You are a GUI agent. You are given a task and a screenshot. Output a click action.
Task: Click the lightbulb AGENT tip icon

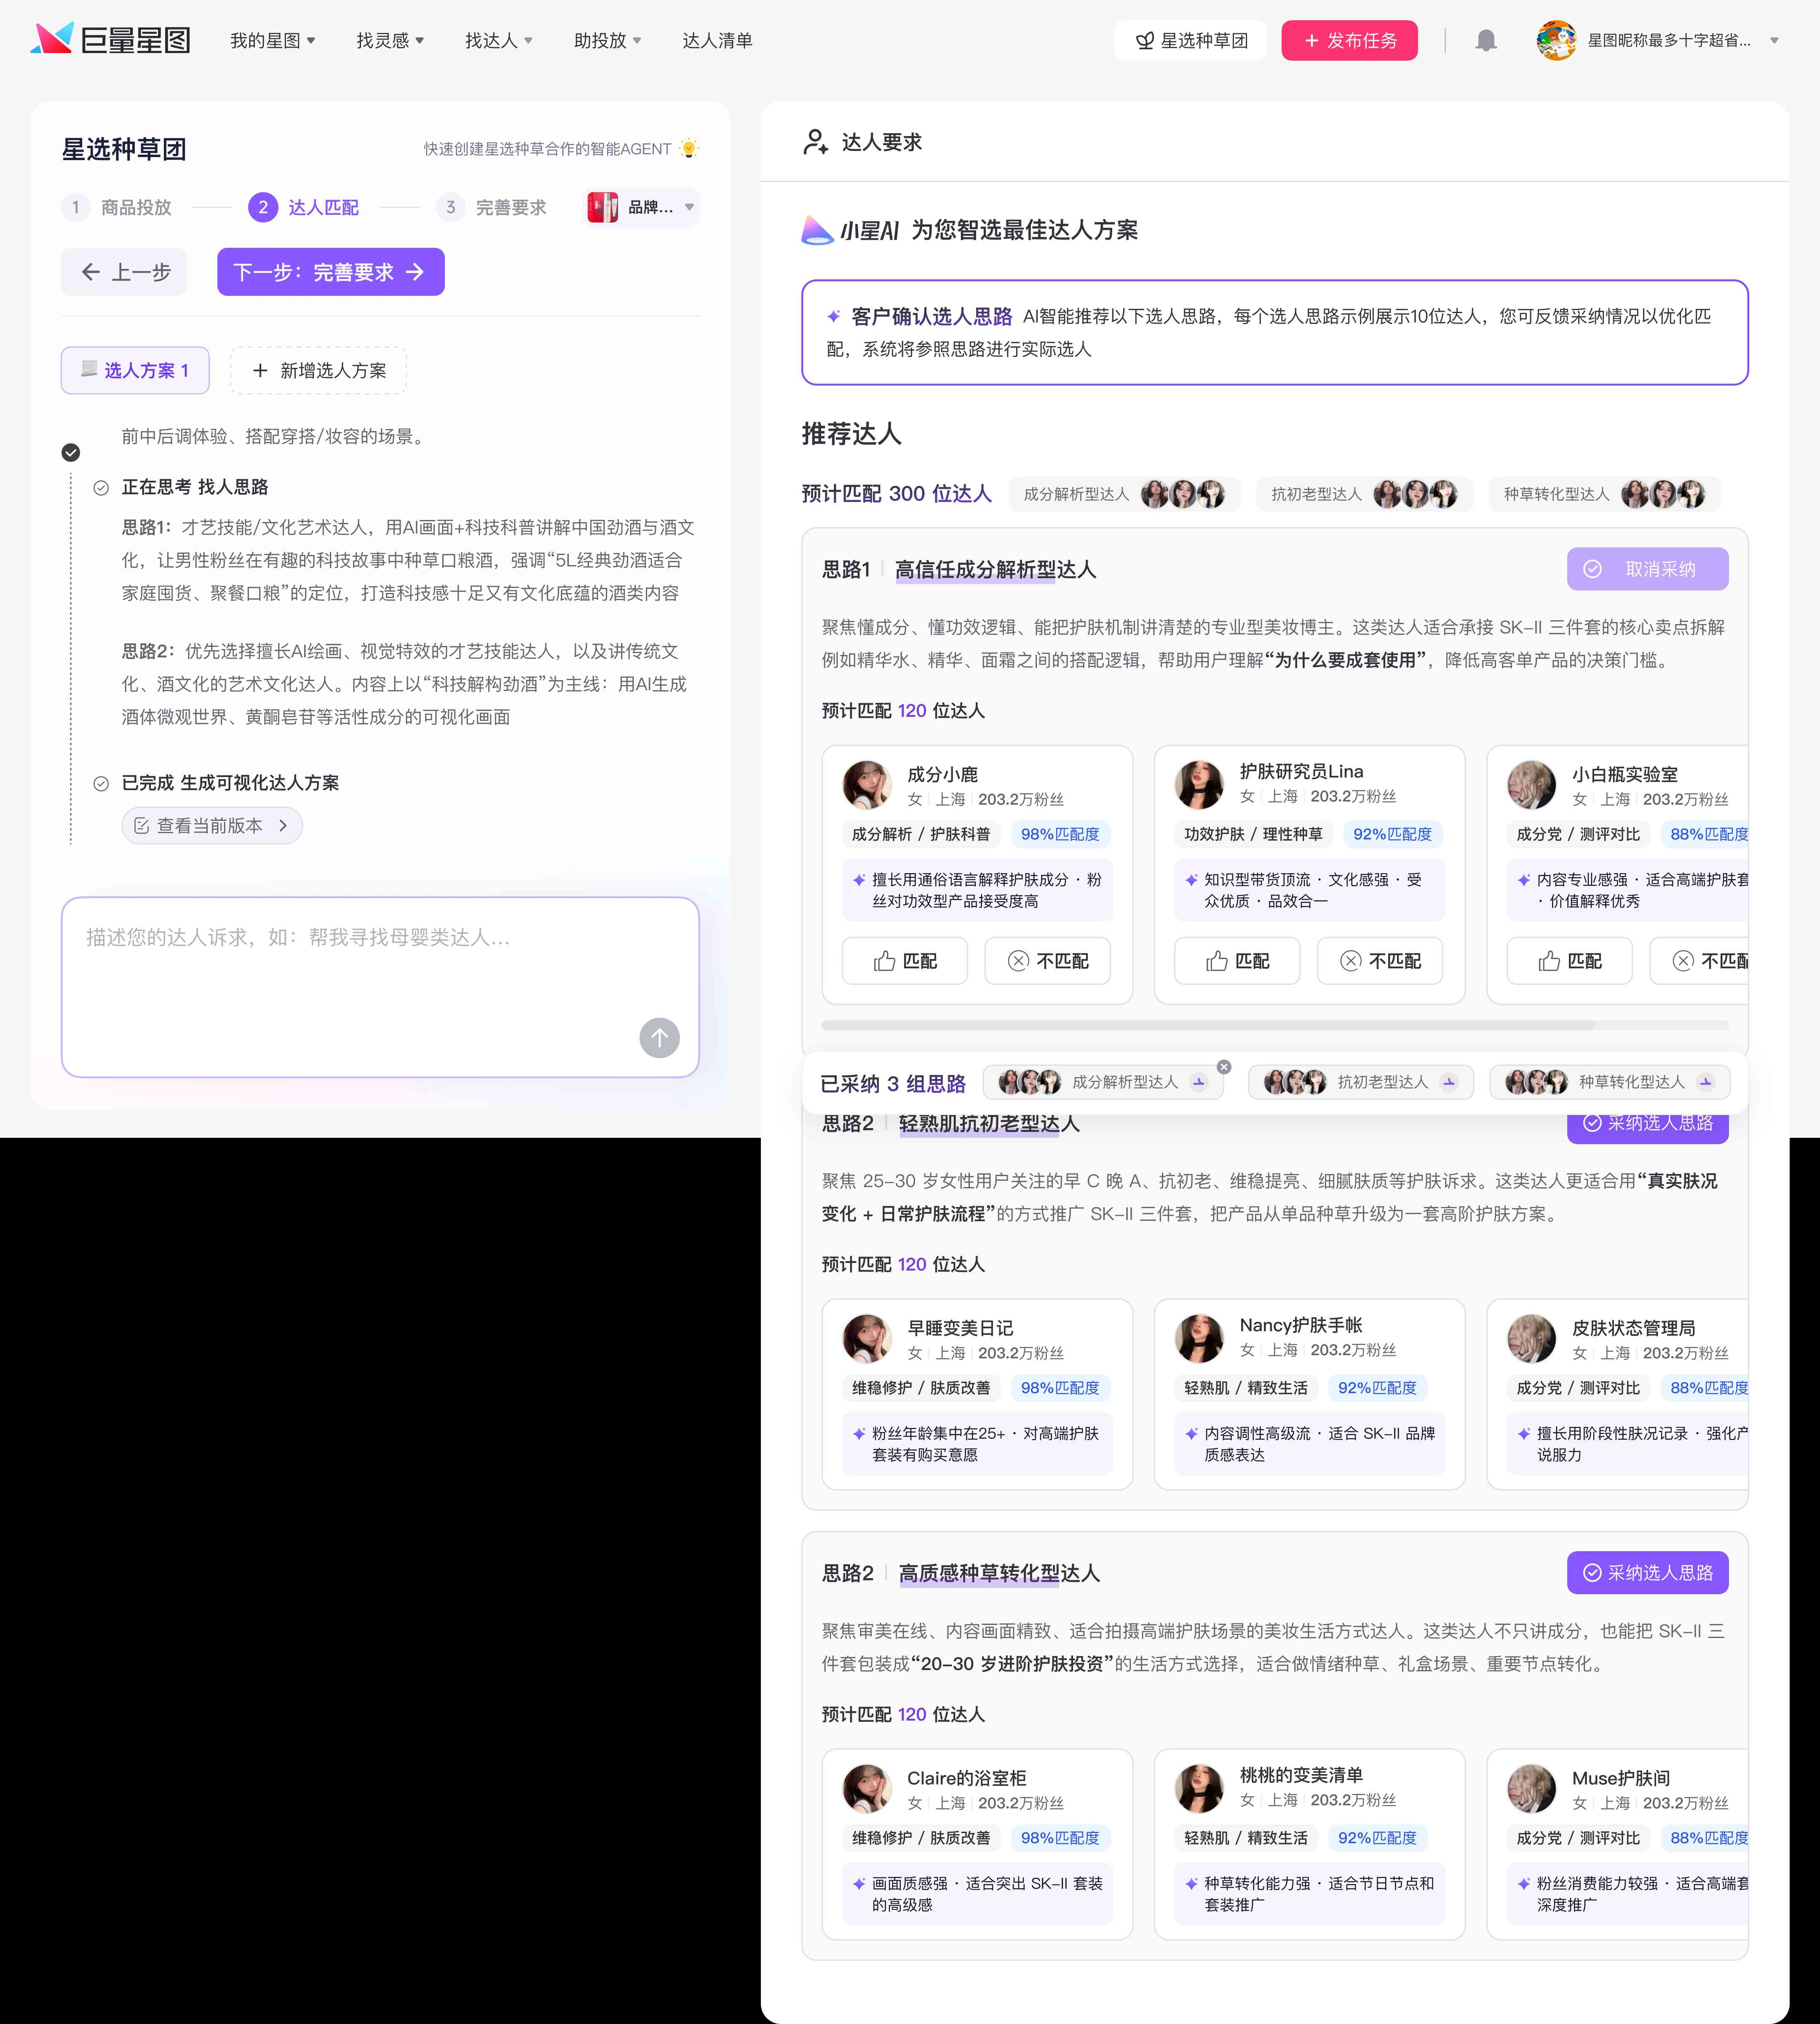[x=689, y=149]
